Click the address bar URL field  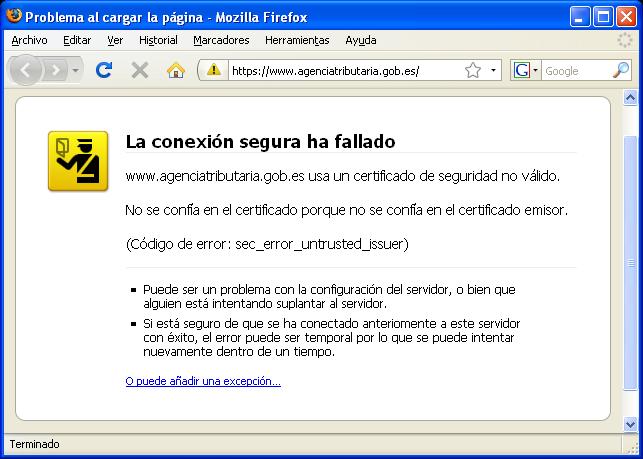point(340,70)
